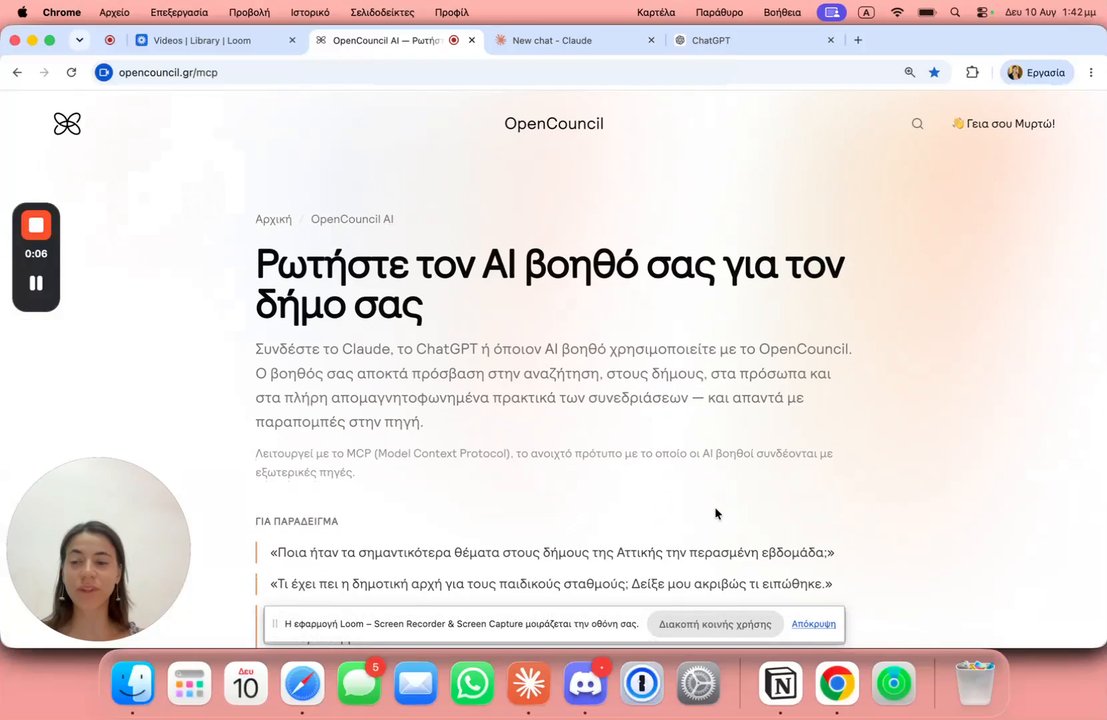
Task: Click Διακοπή κοινής χρήσης button
Action: point(714,624)
